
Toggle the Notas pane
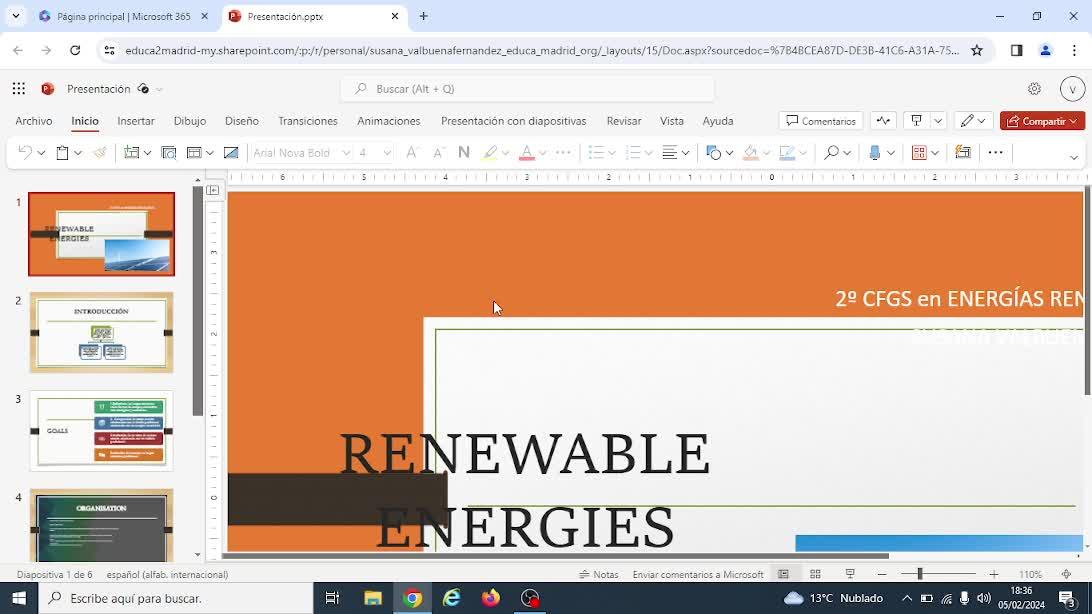(599, 574)
